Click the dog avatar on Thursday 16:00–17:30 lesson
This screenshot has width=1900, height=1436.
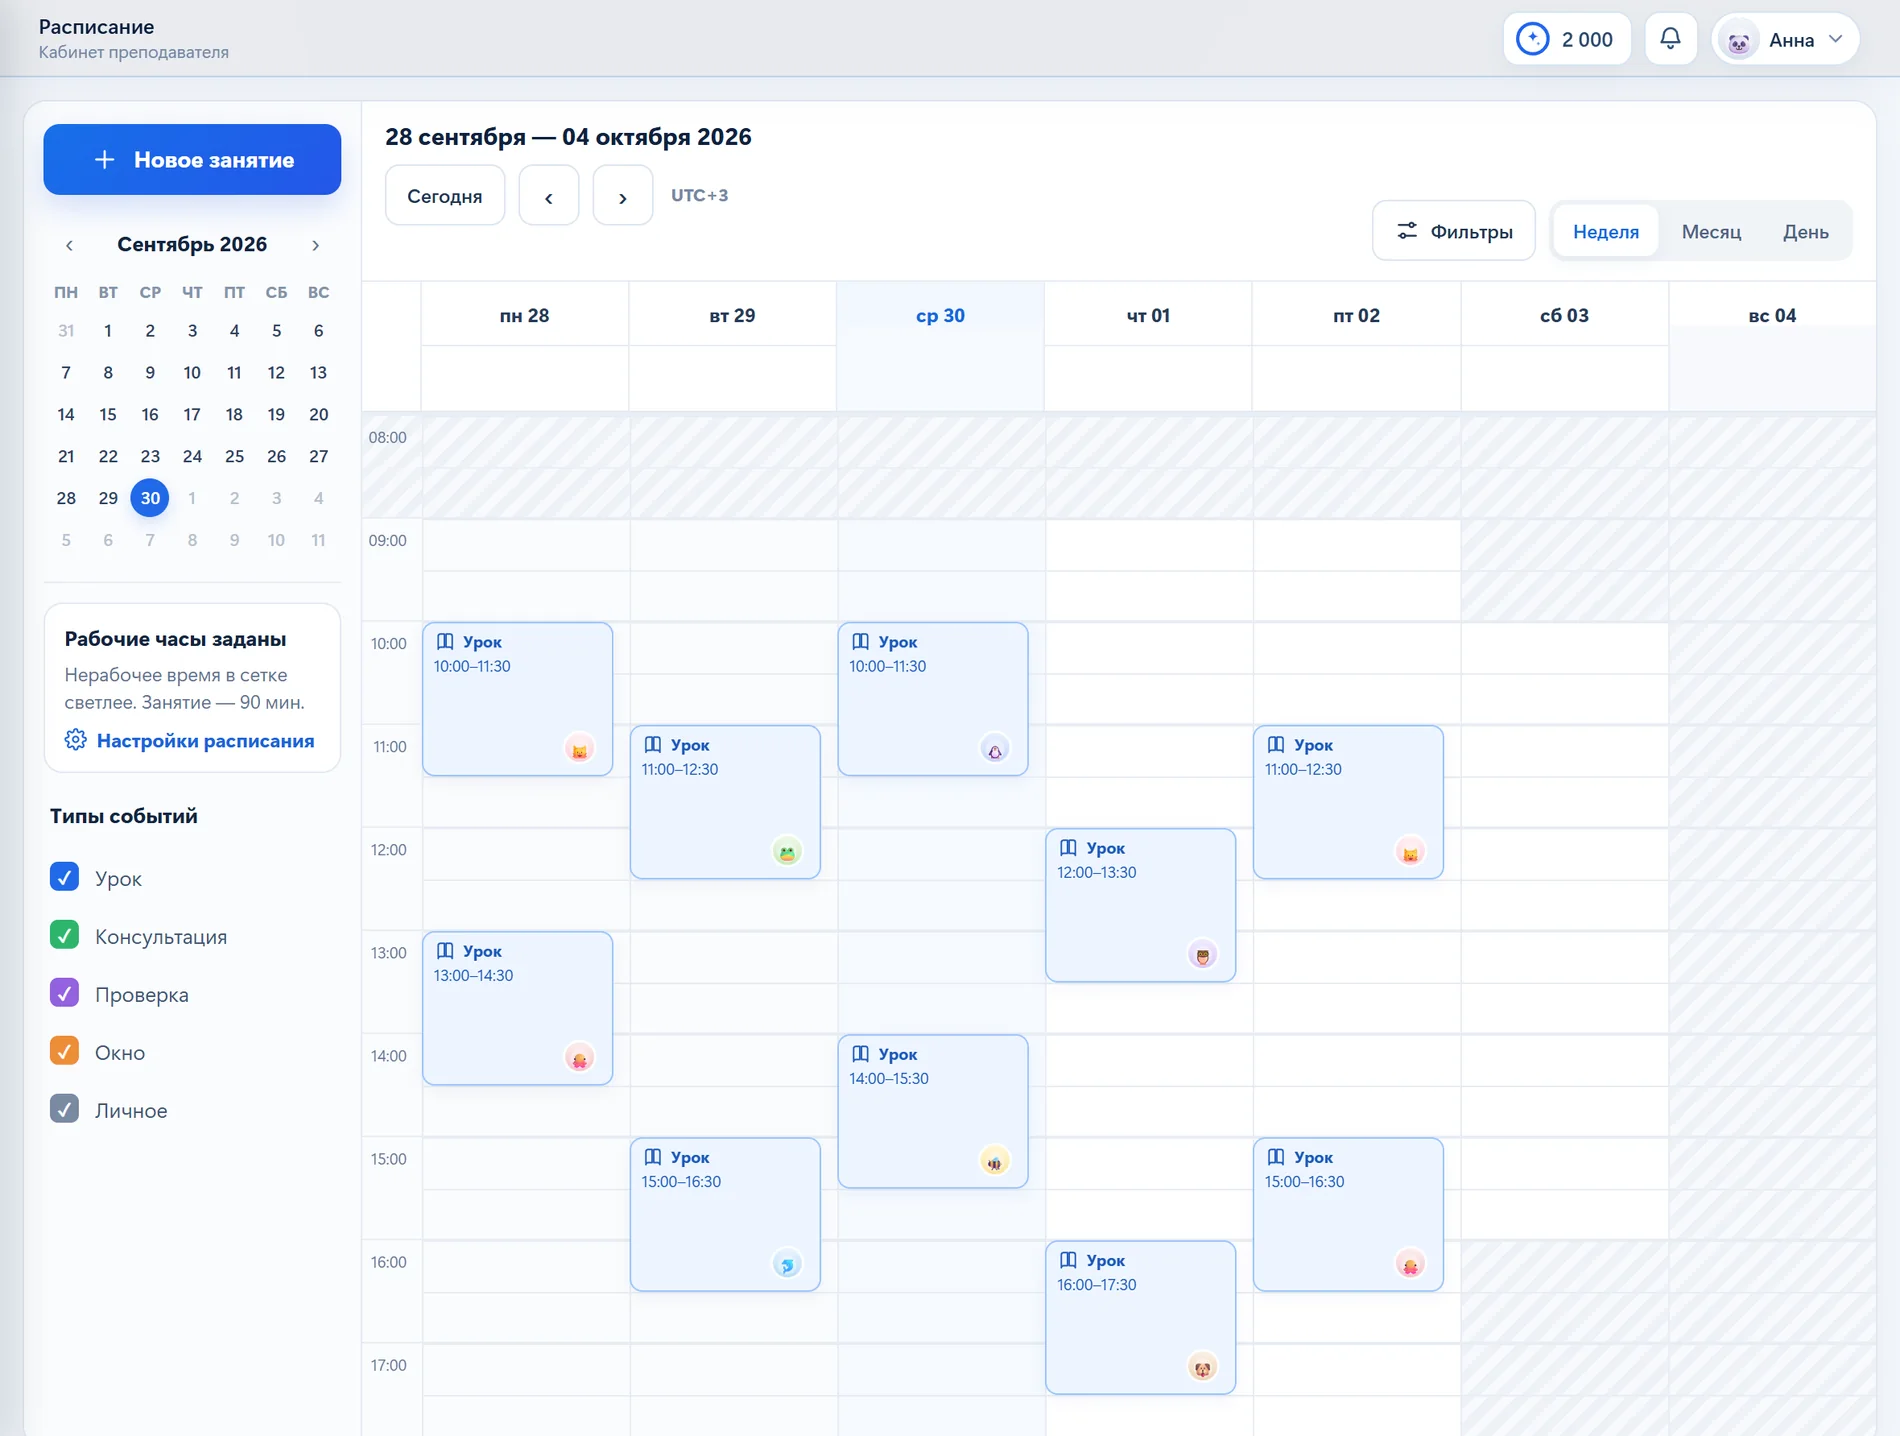tap(1202, 1367)
